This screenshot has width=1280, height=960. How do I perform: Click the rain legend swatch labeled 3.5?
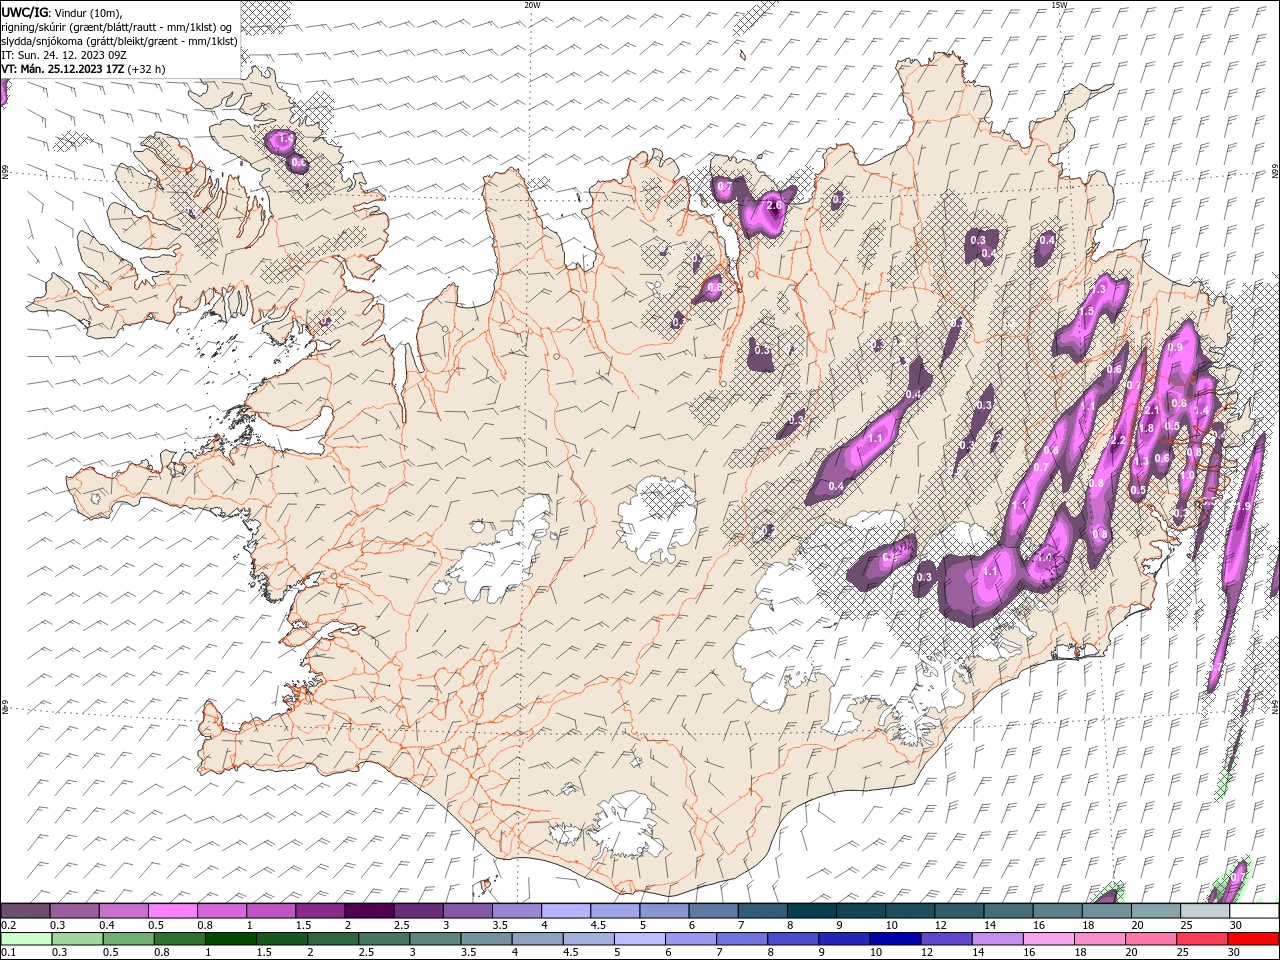click(486, 939)
